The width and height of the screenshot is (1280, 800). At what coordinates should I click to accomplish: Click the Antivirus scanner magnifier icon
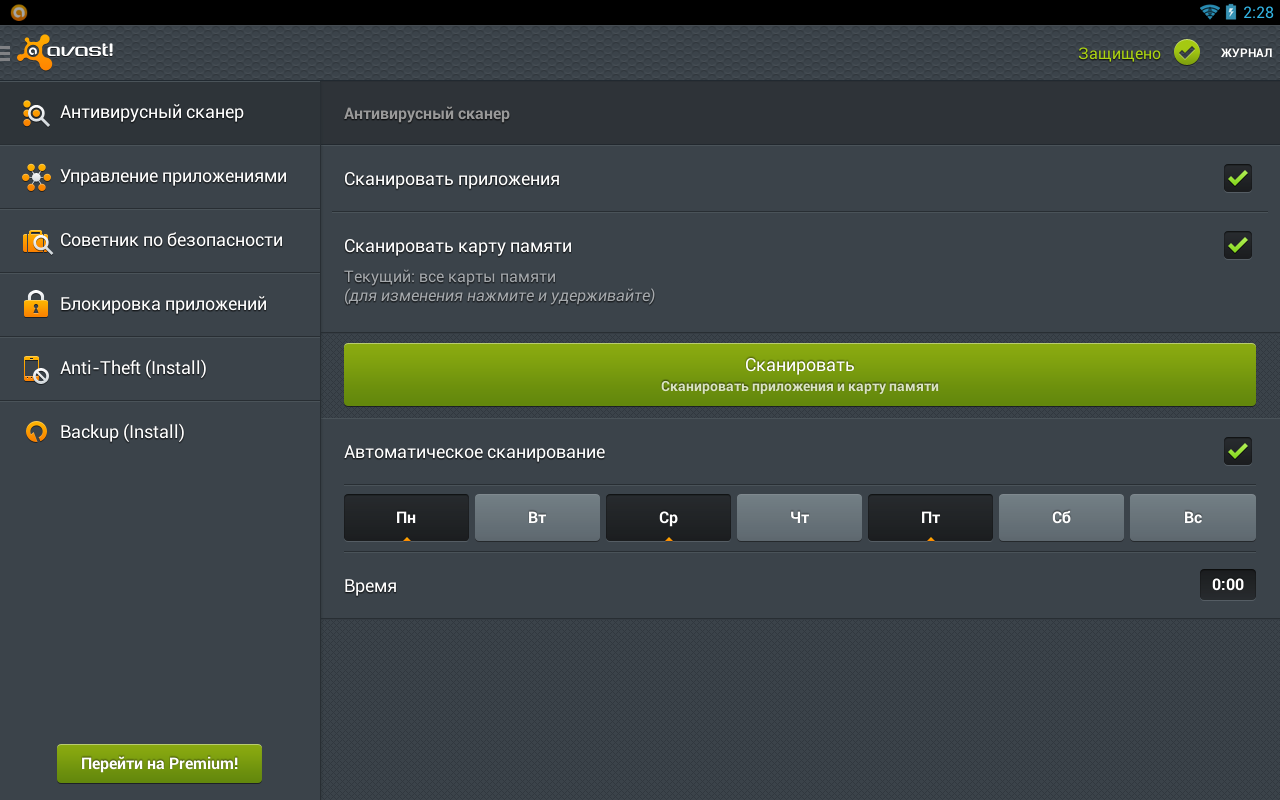click(x=36, y=113)
